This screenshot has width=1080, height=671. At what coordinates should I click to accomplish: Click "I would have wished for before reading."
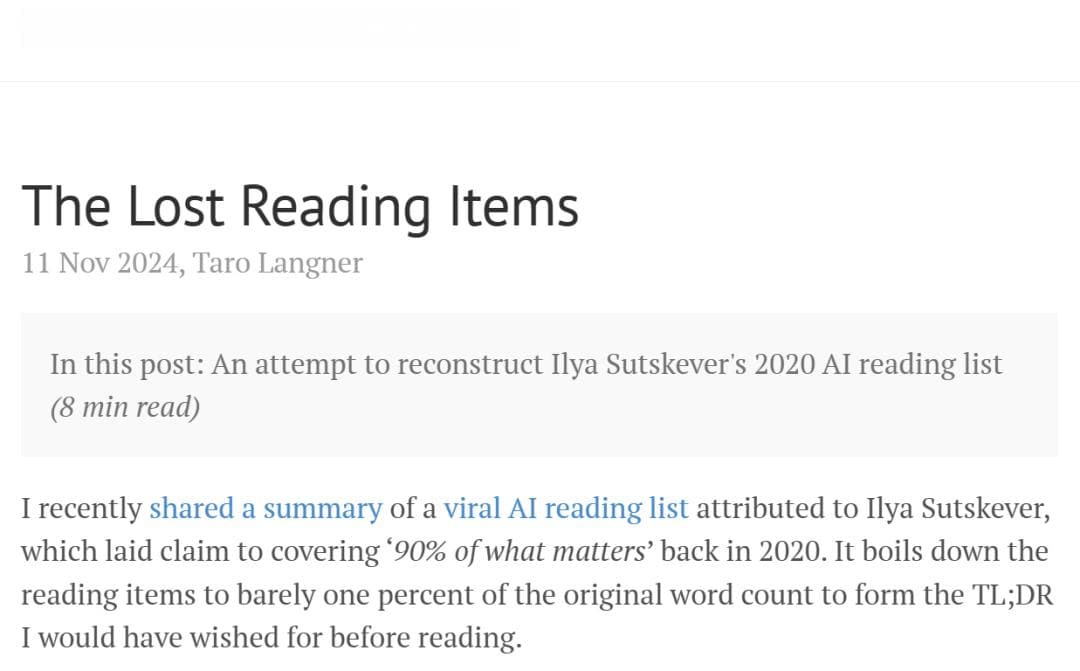[x=271, y=637]
